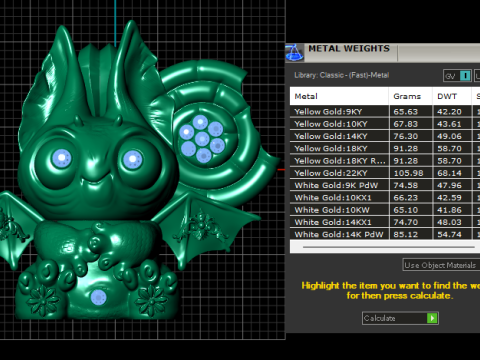
Task: Select the White Gold:10KX1 row
Action: pyautogui.click(x=385, y=198)
